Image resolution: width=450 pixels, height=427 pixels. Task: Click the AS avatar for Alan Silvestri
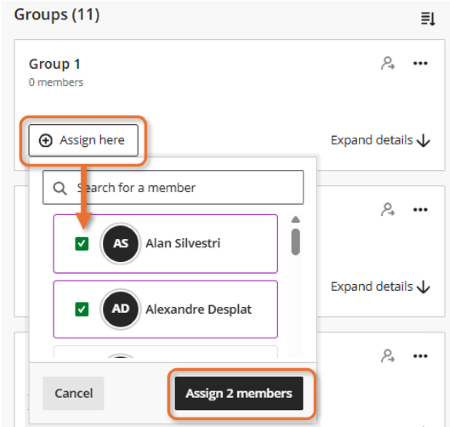tap(120, 243)
